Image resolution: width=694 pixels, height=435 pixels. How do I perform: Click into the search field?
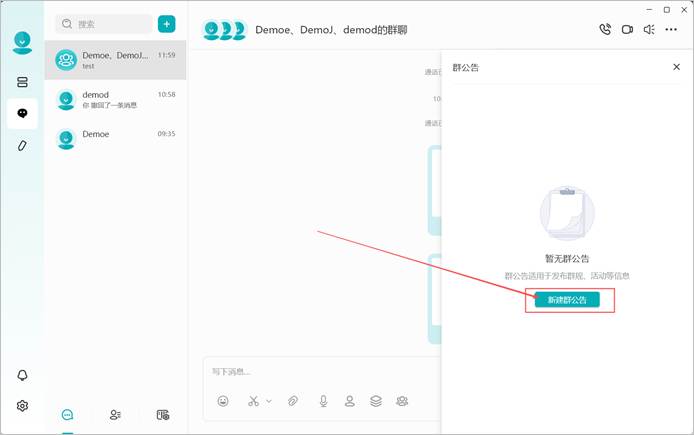104,24
